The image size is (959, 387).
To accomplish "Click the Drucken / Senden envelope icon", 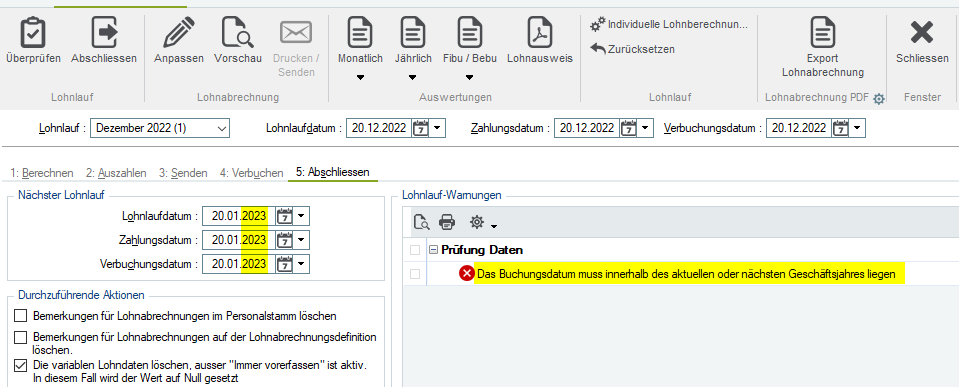I will pos(296,33).
